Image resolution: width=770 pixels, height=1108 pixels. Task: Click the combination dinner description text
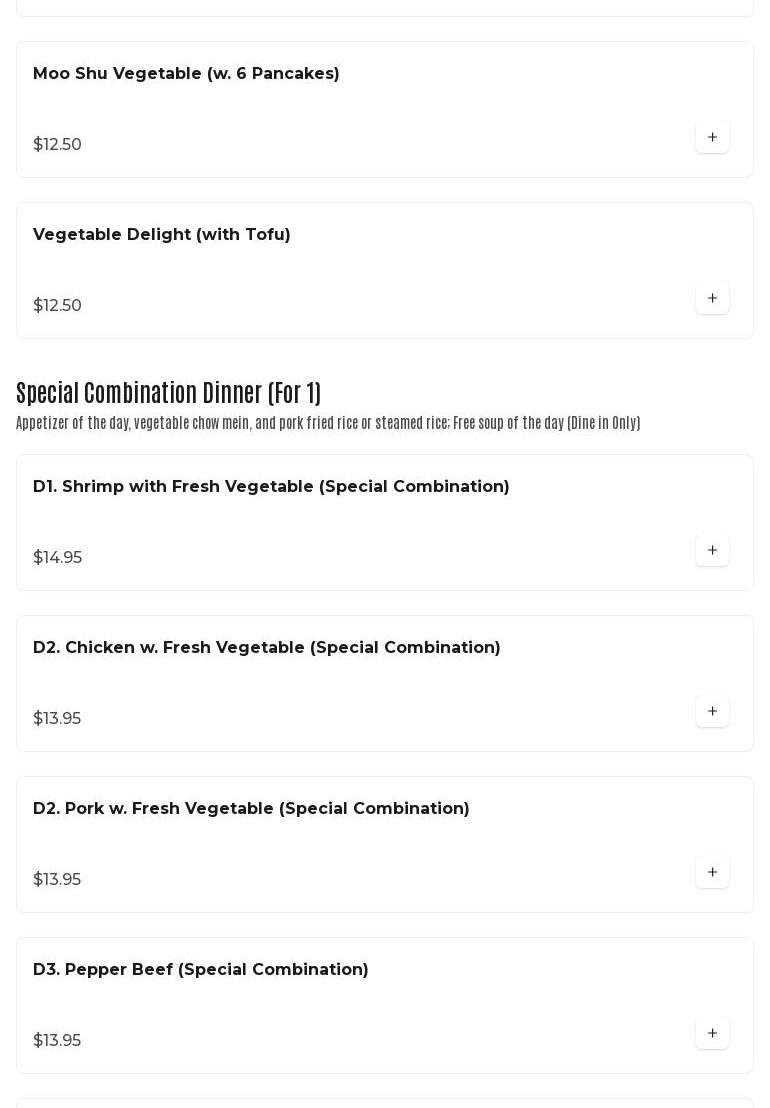tap(328, 423)
